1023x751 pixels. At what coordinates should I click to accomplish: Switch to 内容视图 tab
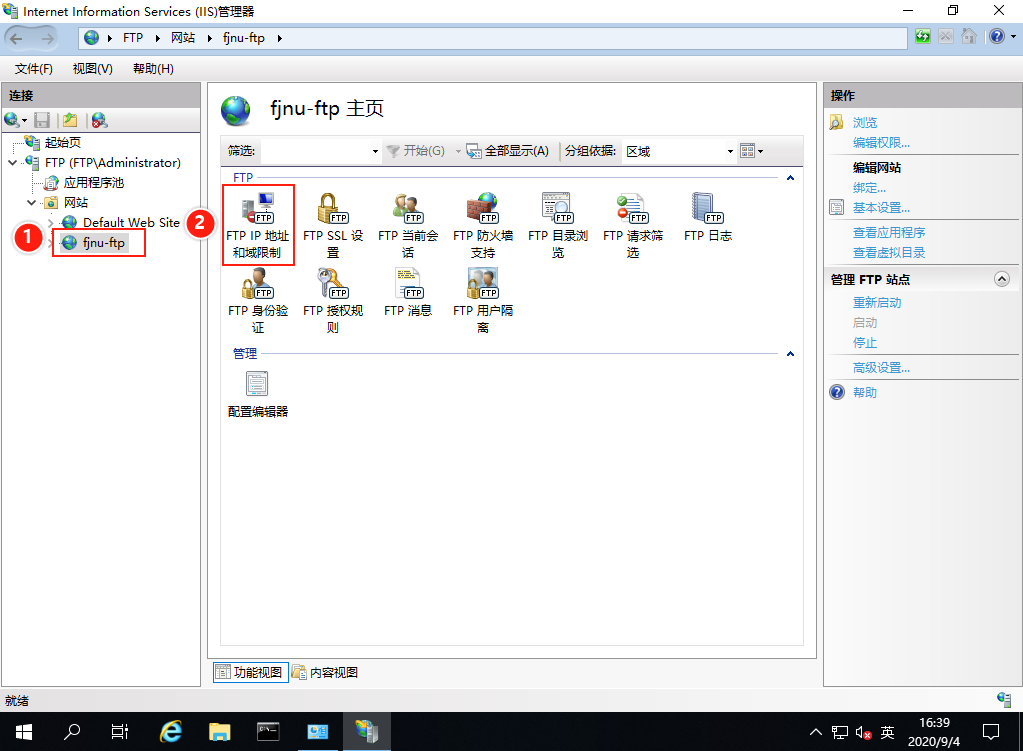(325, 672)
